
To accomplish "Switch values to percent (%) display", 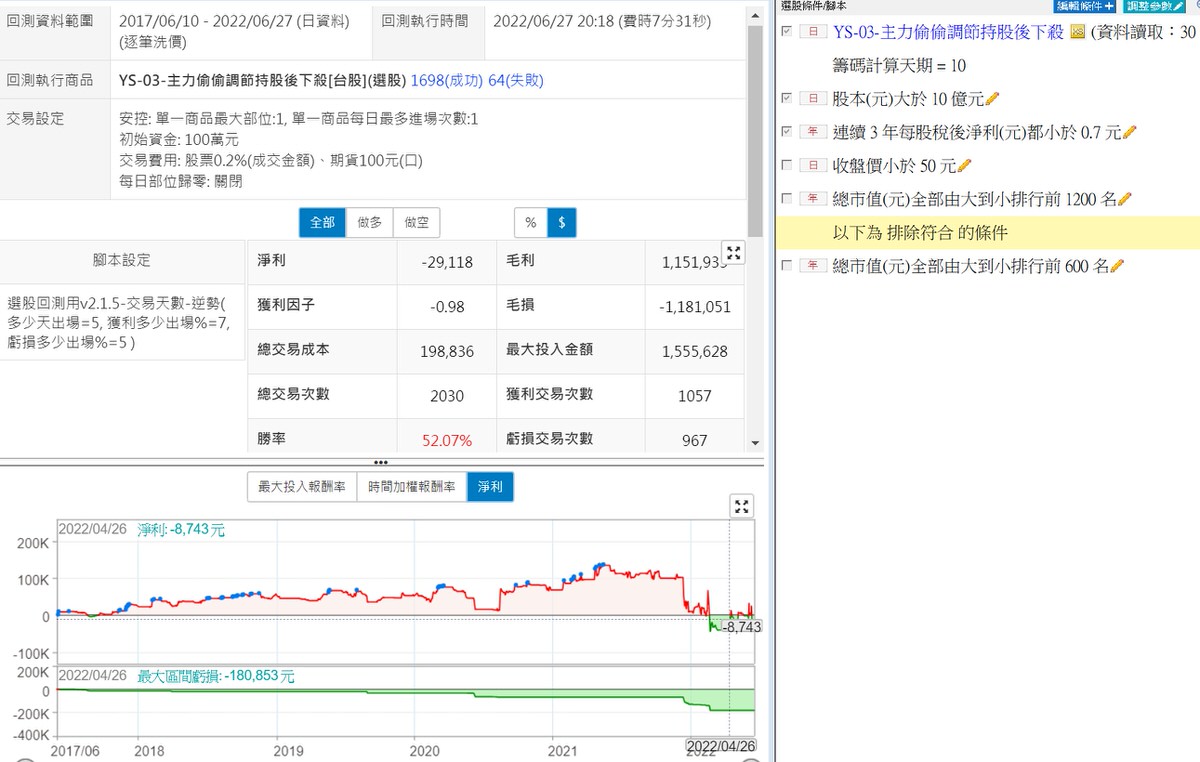I will 530,223.
